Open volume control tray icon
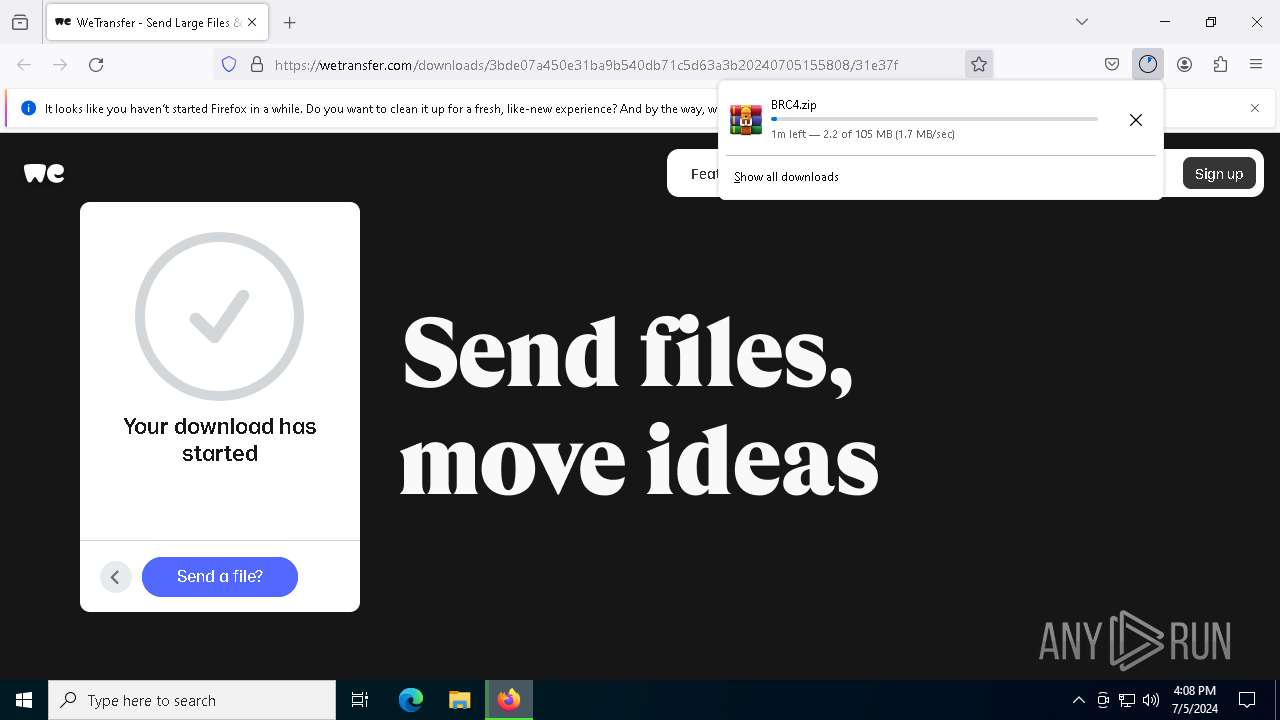Viewport: 1280px width, 720px height. click(x=1151, y=700)
